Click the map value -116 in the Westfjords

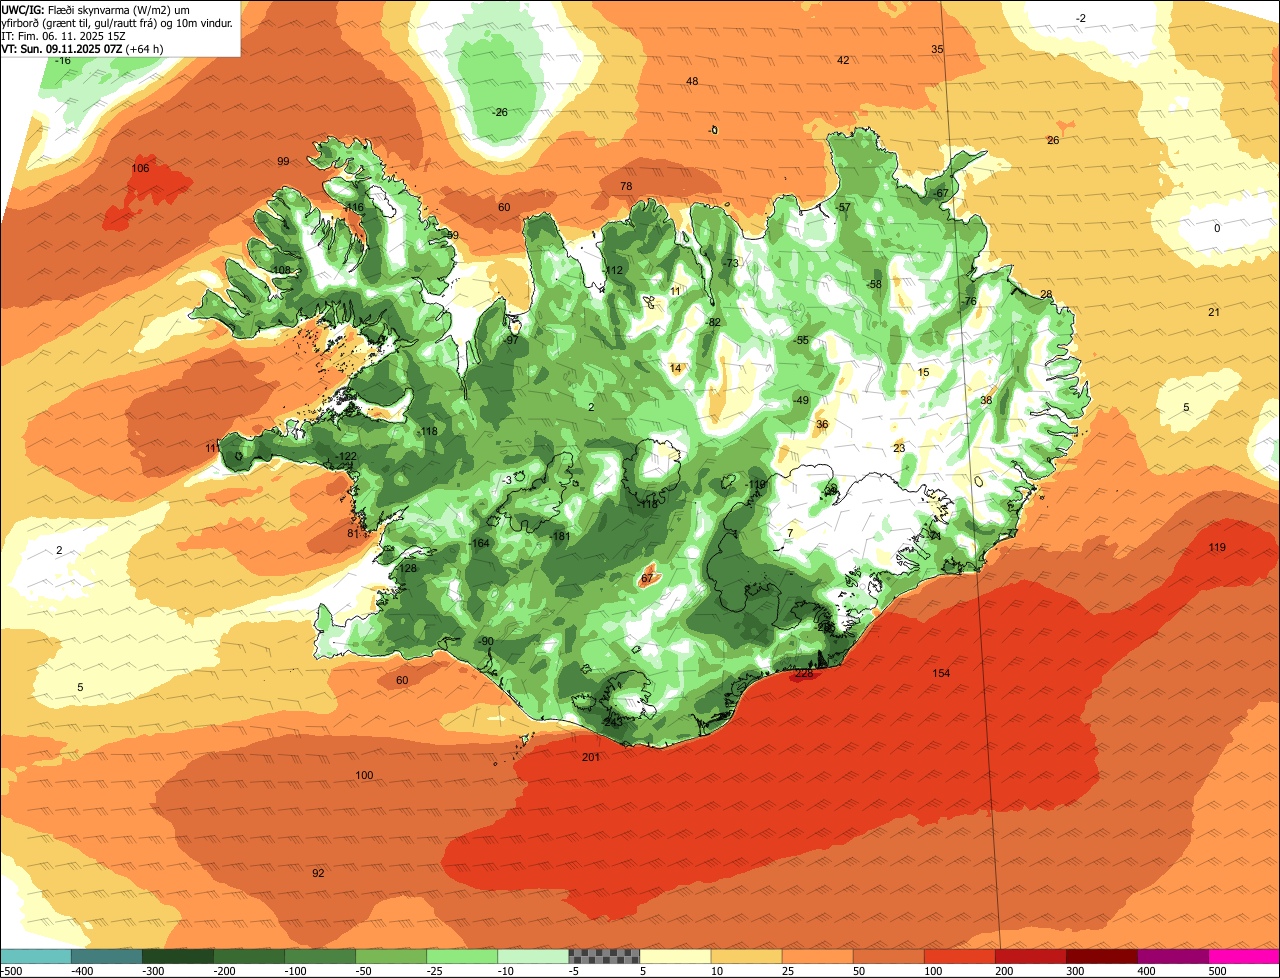point(353,207)
